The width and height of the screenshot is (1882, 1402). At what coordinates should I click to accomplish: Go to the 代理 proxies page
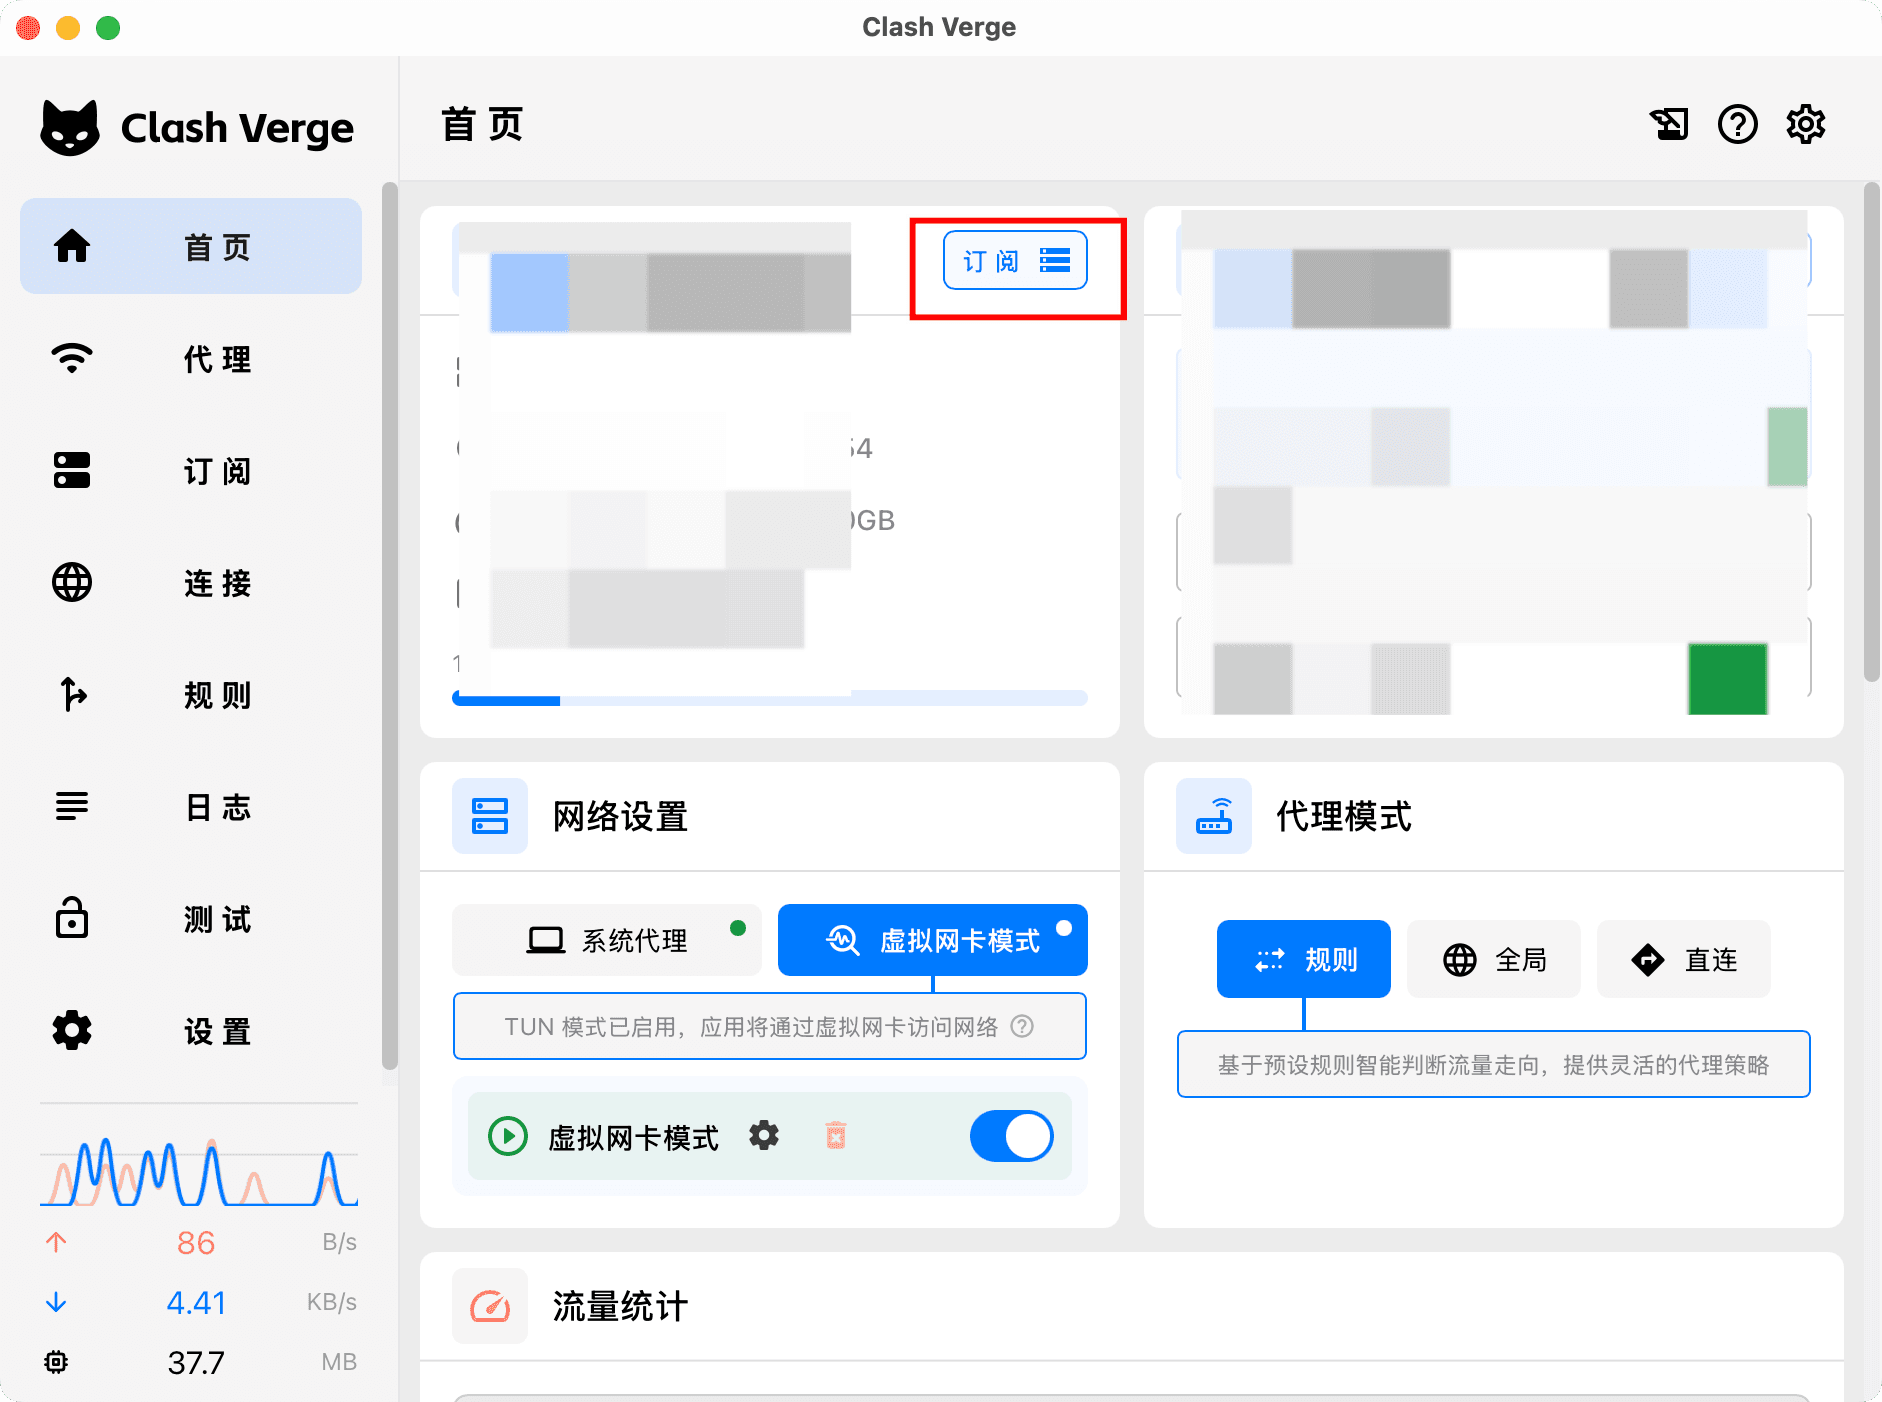191,358
